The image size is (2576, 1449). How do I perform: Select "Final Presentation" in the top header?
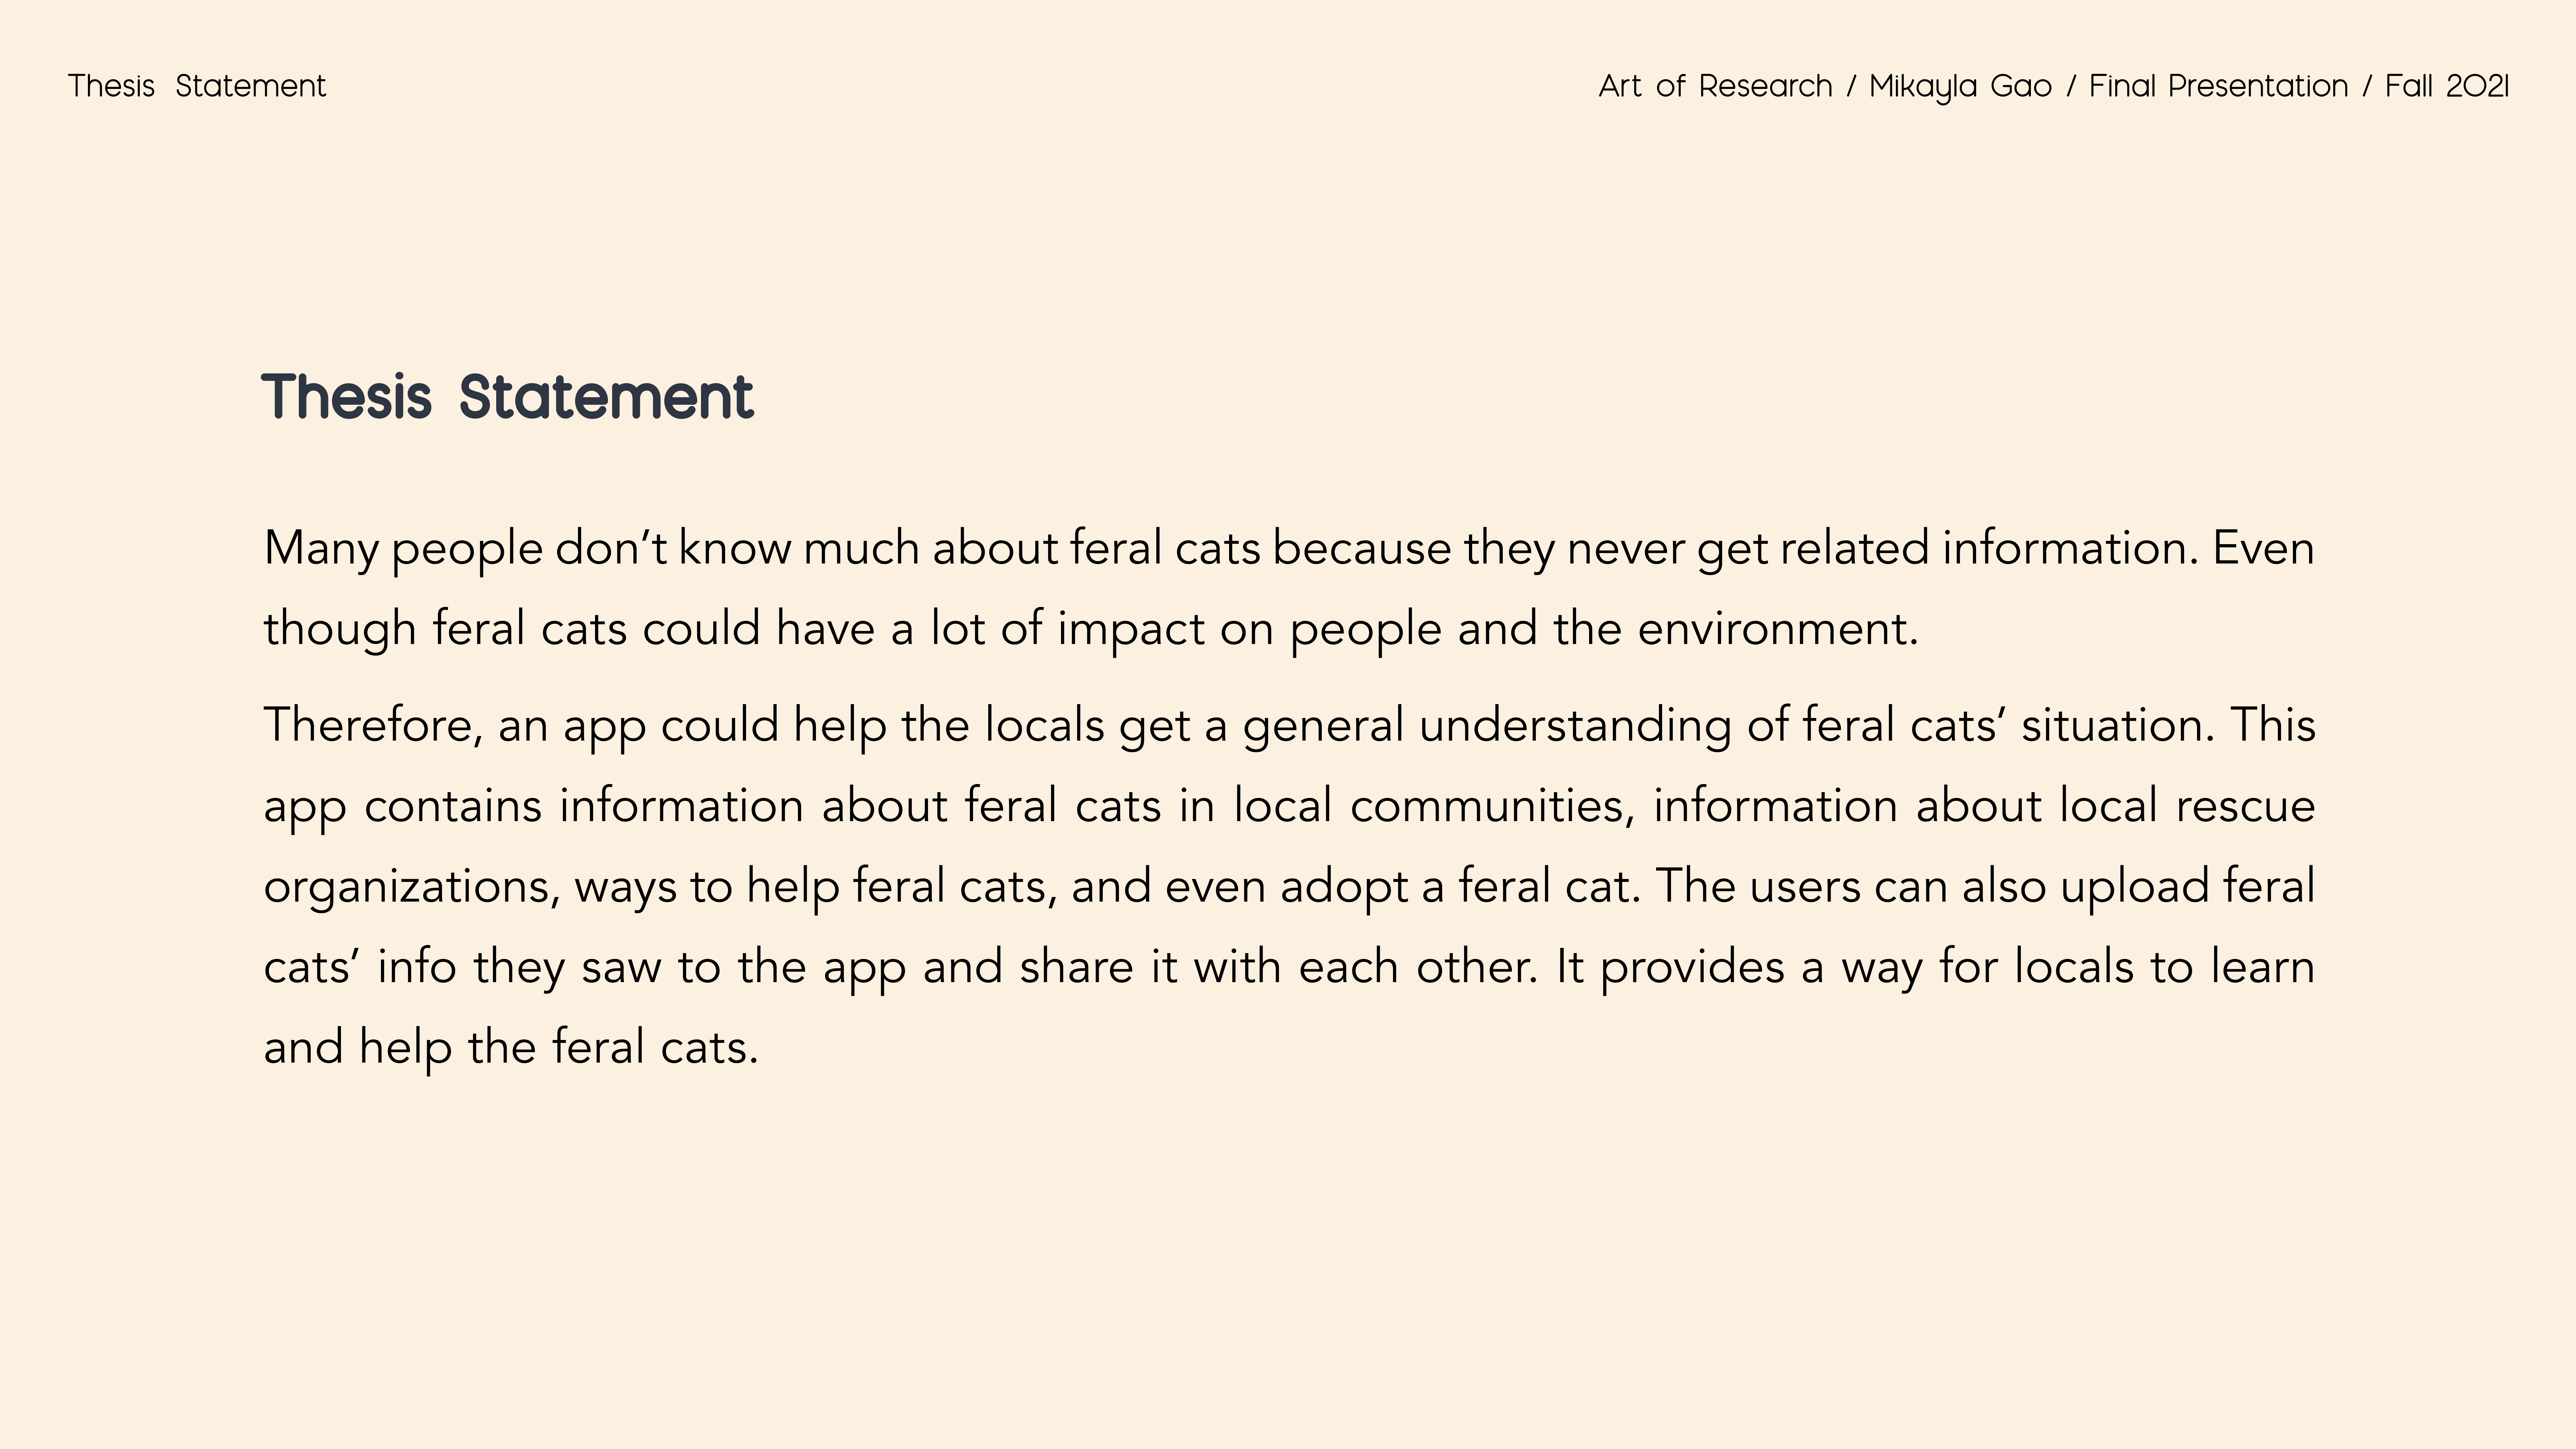(x=2218, y=86)
